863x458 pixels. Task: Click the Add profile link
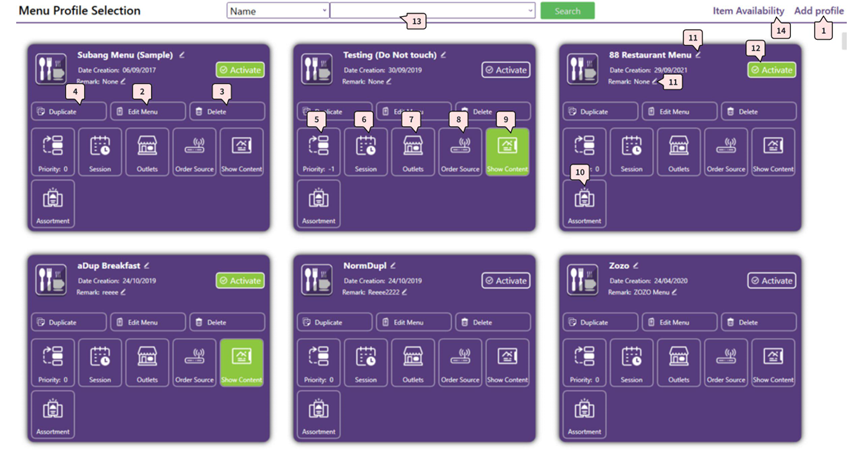[818, 11]
